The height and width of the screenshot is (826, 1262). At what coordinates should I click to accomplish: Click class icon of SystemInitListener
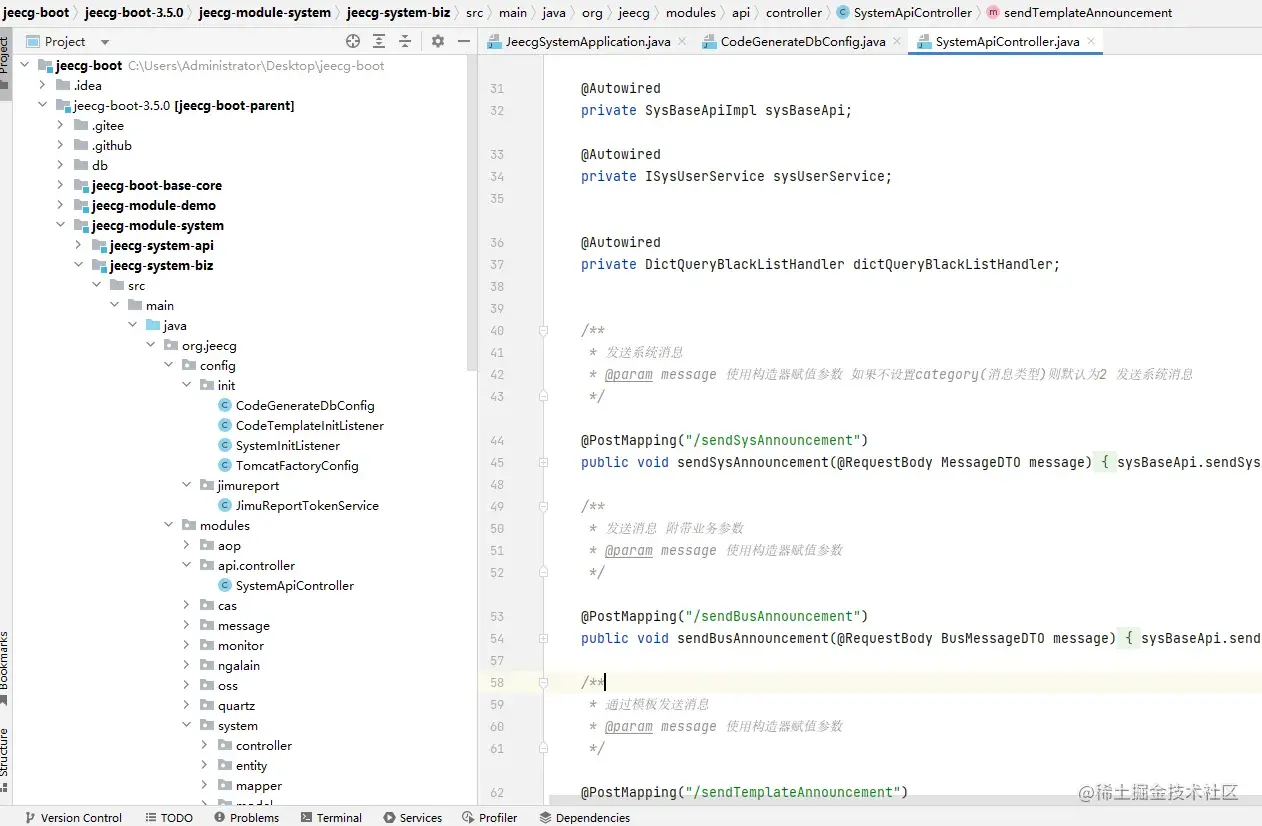(x=225, y=445)
